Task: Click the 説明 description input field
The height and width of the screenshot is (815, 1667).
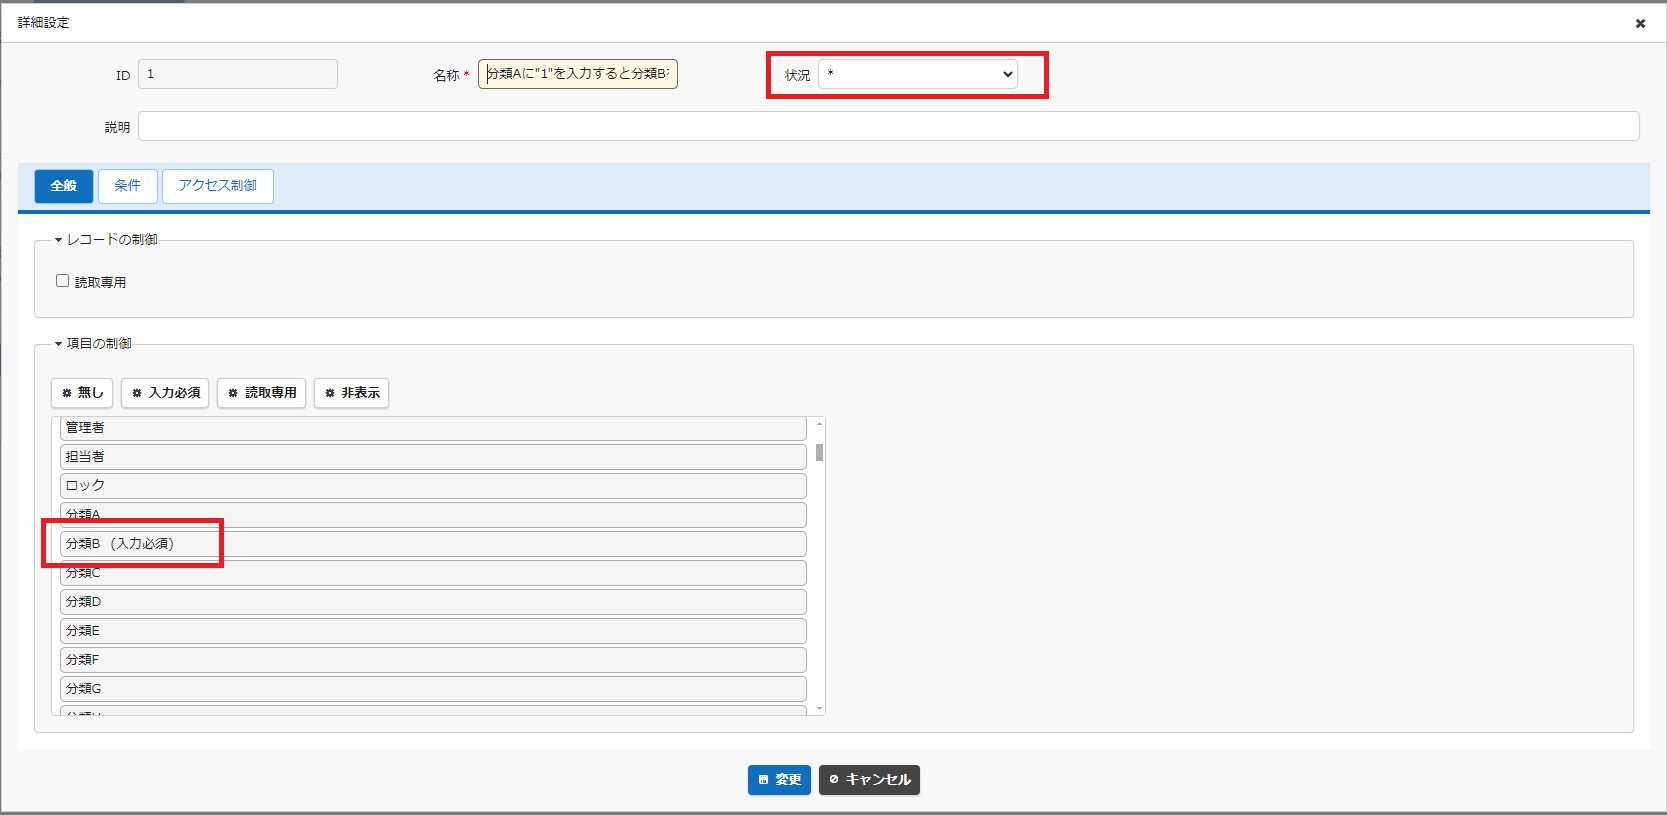Action: coord(889,126)
